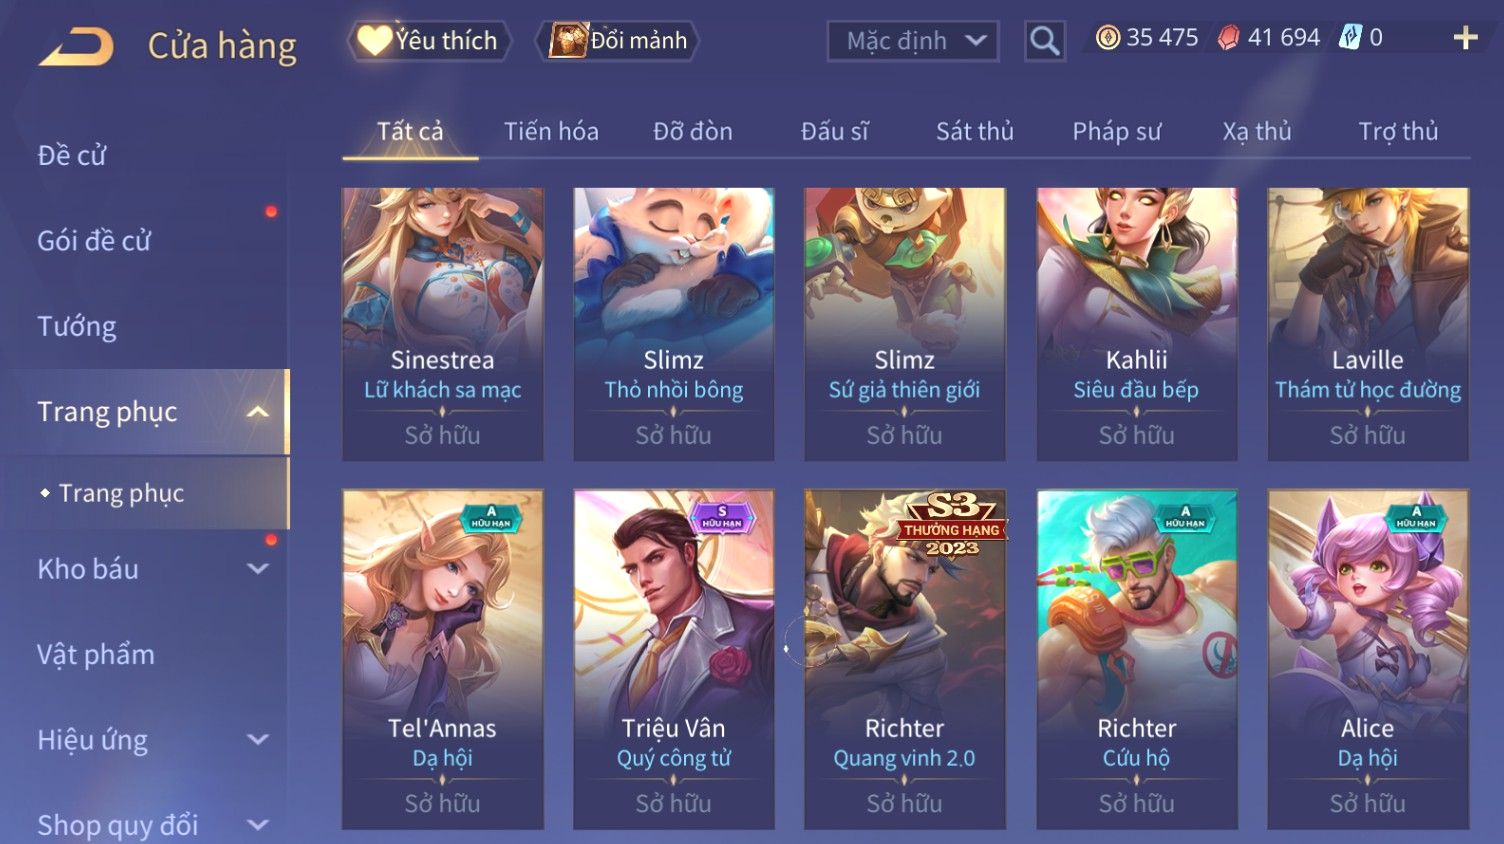Open Triệu Vân Quý công tử skin card

point(673,659)
